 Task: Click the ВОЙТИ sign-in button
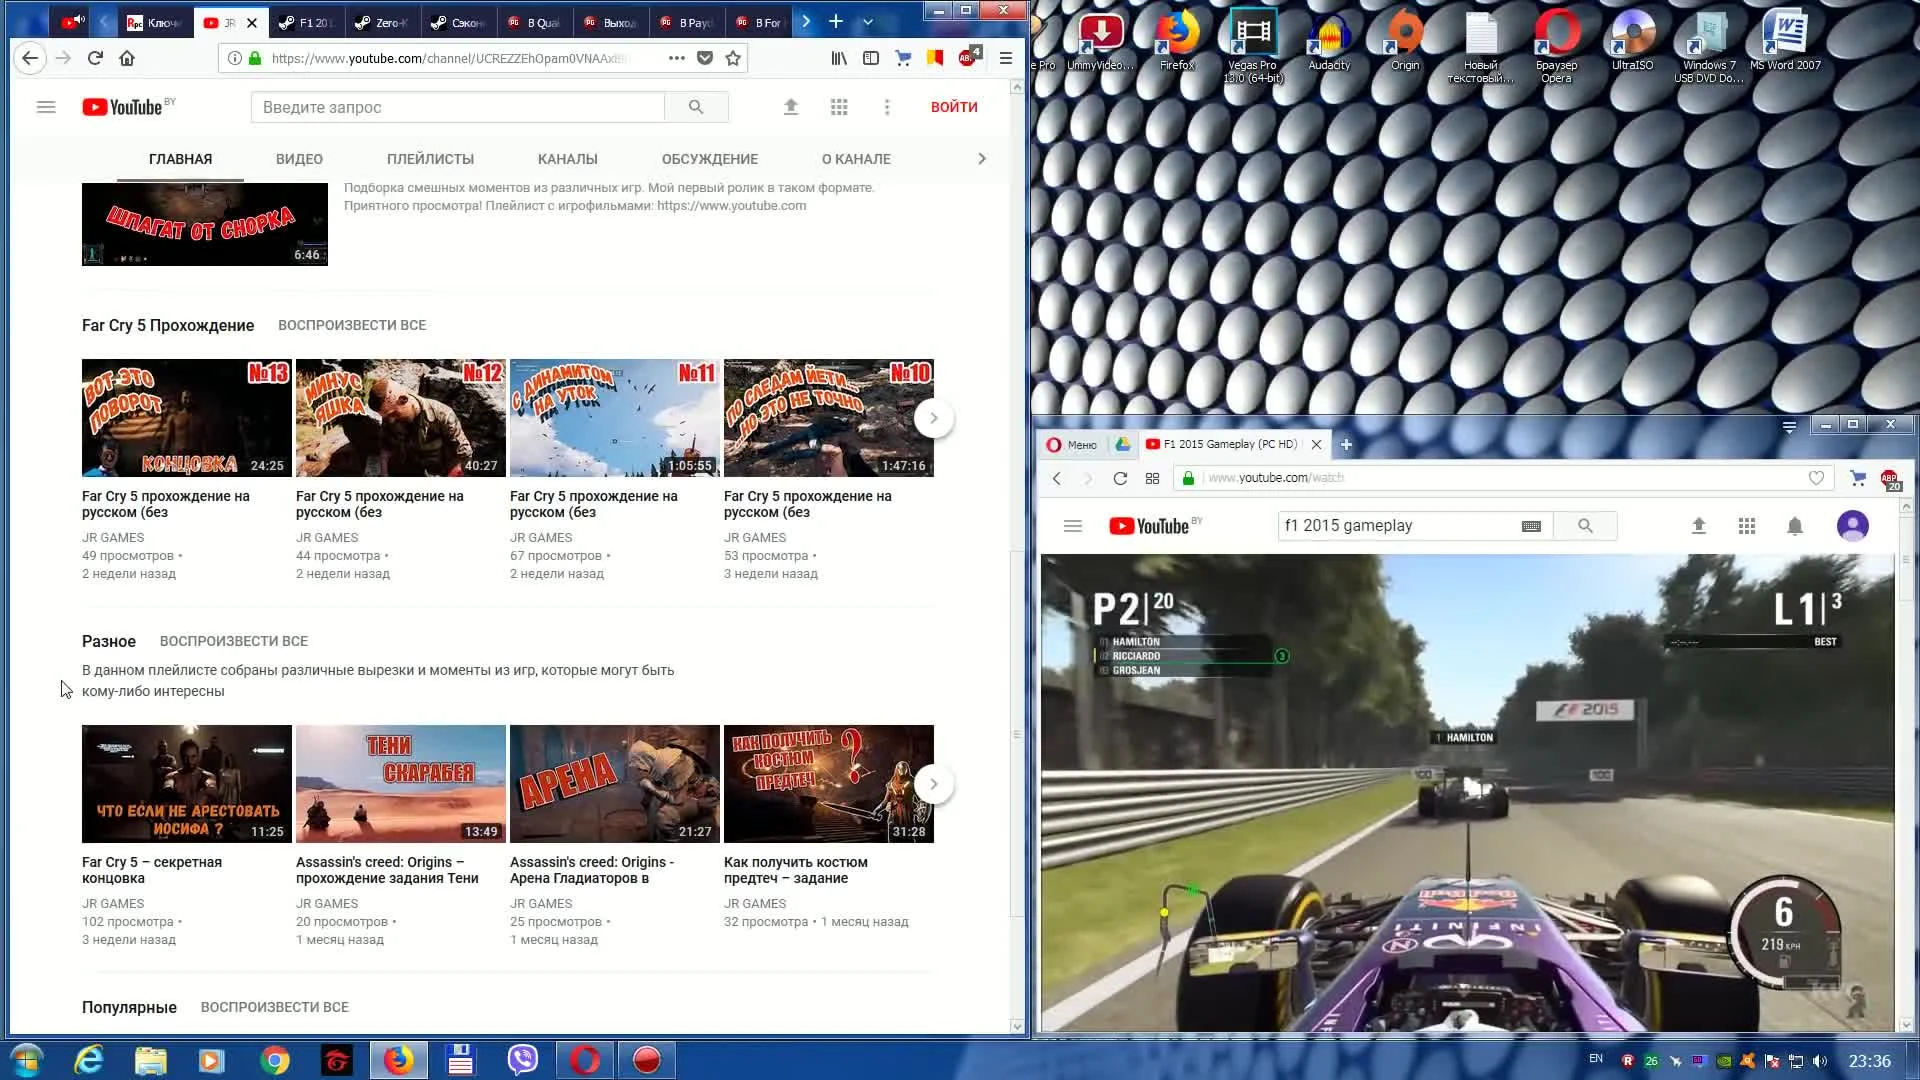coord(954,107)
